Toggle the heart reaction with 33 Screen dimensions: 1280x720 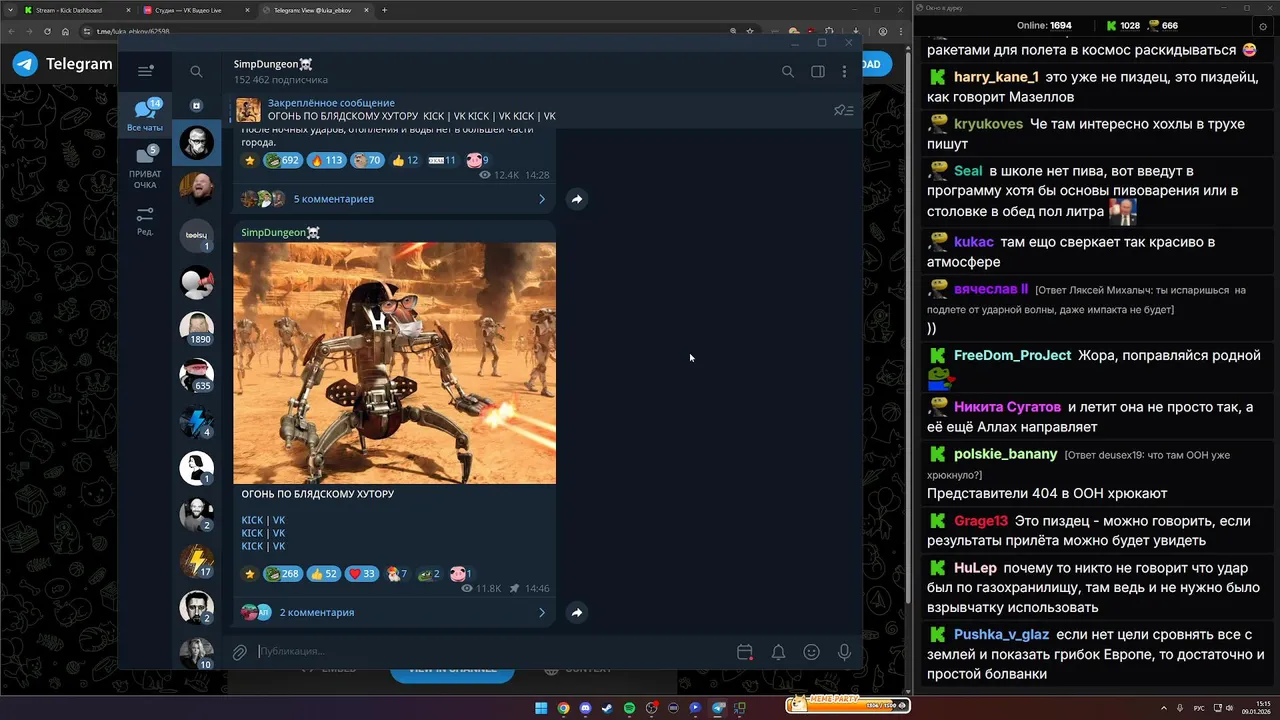click(361, 574)
